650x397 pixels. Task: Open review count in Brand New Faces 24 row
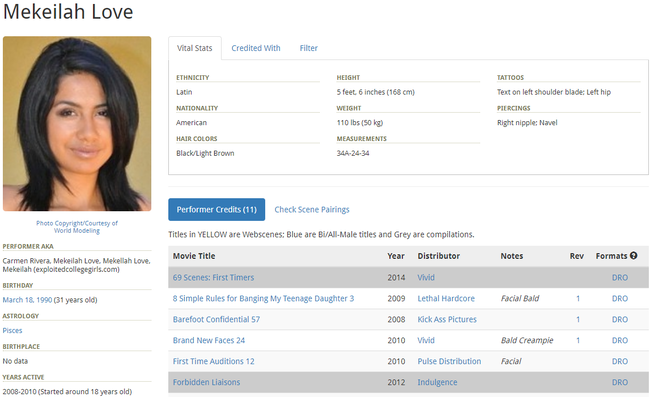click(x=578, y=340)
